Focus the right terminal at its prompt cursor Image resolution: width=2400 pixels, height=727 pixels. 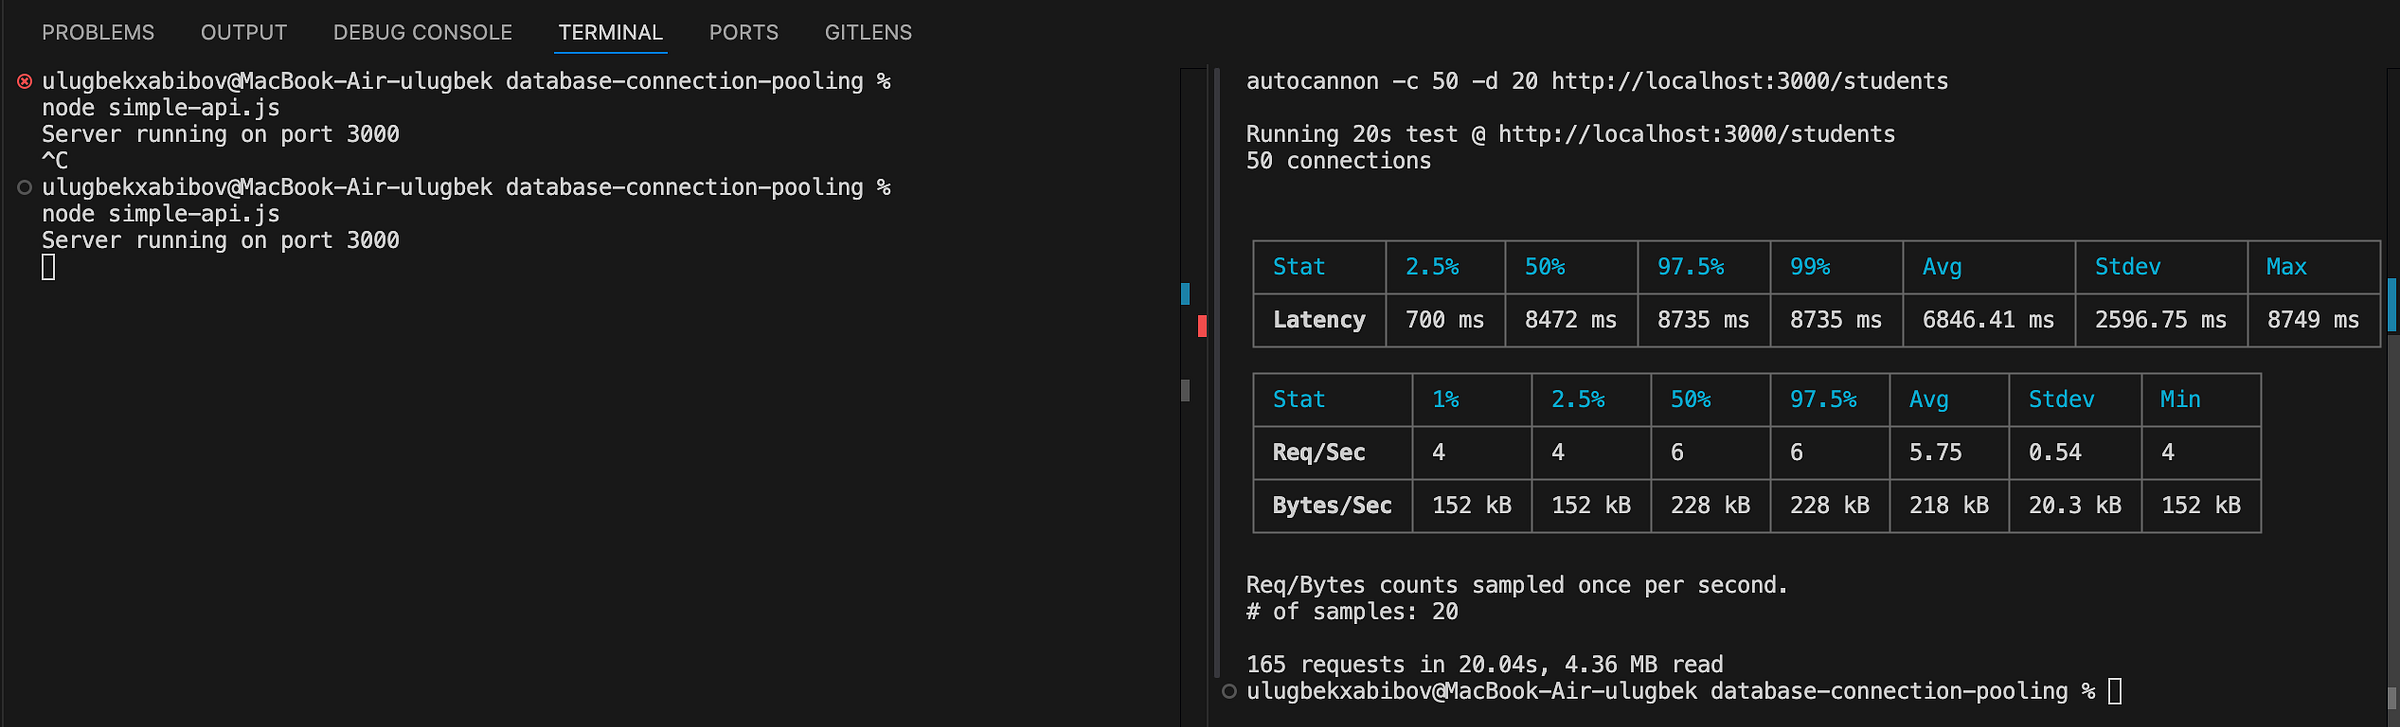point(2115,691)
